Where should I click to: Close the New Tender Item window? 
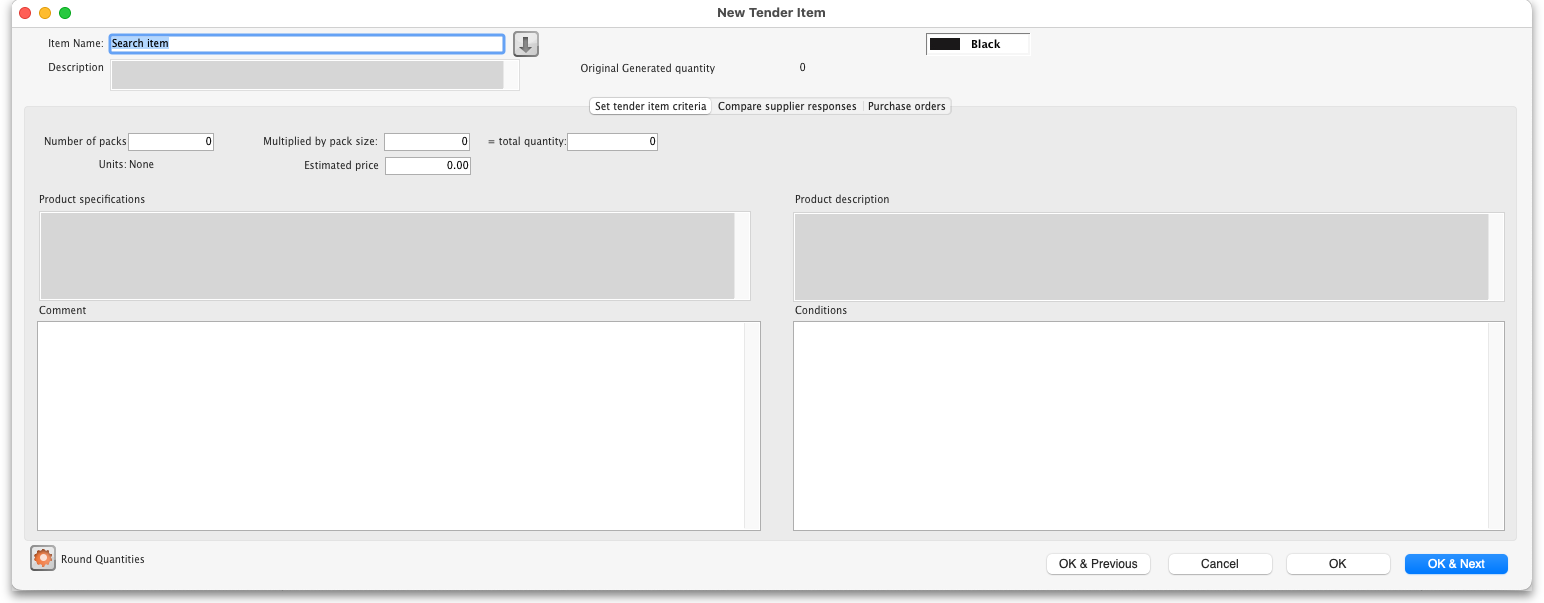click(25, 13)
